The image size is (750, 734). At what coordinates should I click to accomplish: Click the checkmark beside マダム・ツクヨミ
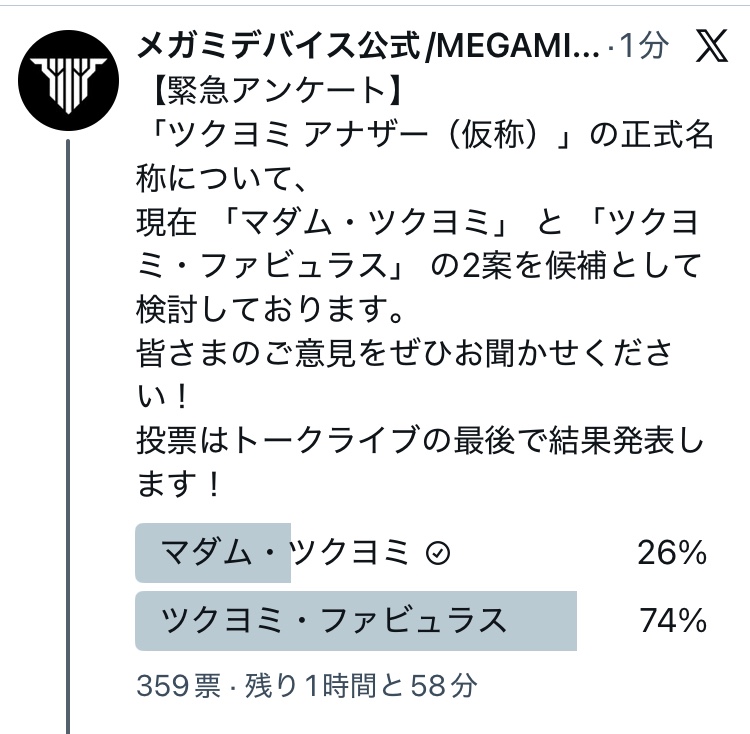(x=435, y=553)
